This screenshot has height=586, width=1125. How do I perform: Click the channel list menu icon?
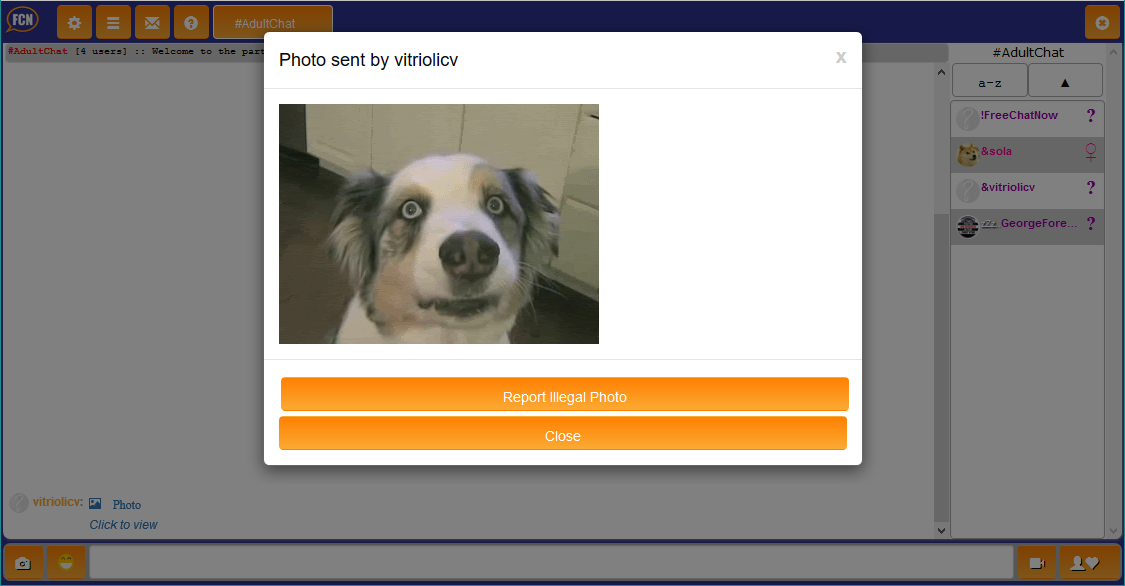pos(113,22)
